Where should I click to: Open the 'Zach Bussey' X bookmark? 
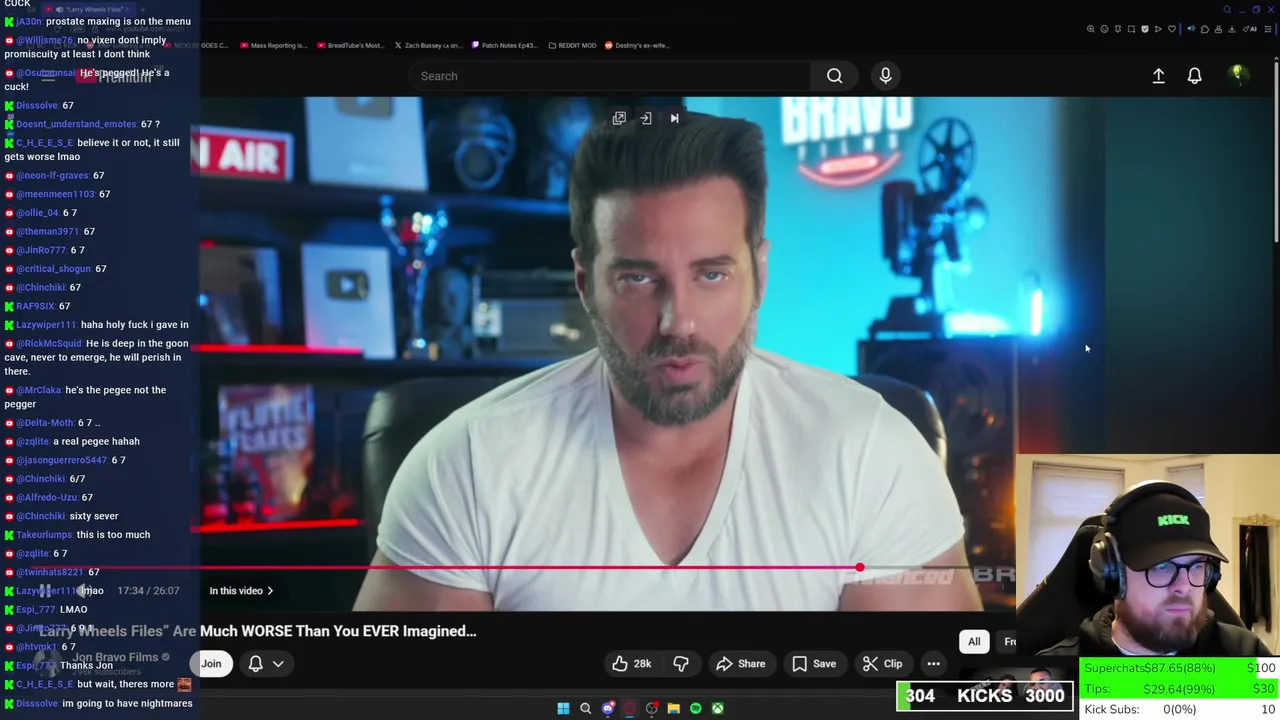point(428,45)
